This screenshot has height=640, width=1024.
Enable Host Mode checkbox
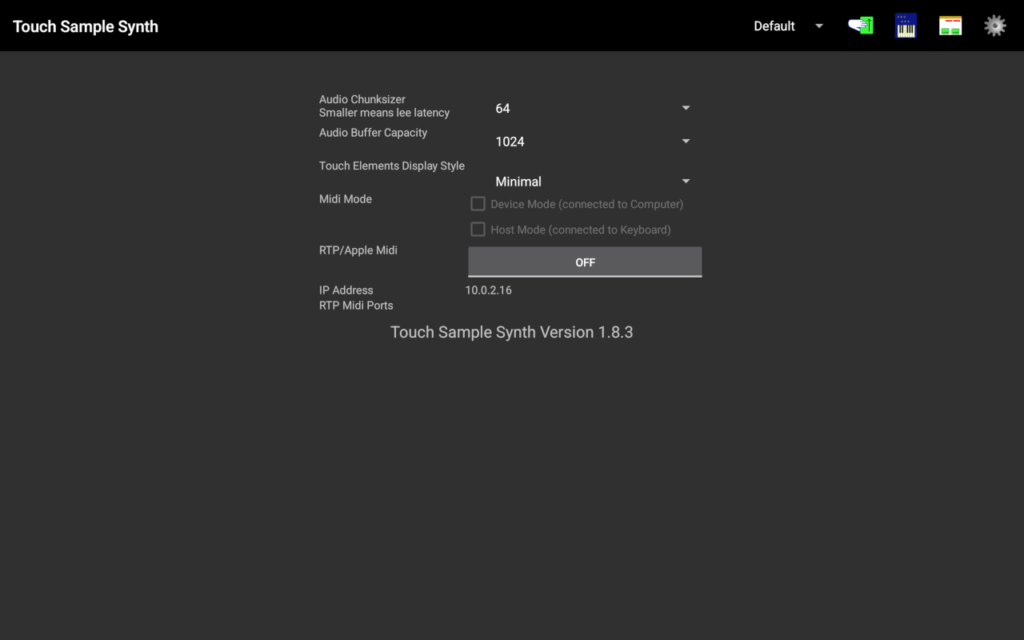(478, 229)
